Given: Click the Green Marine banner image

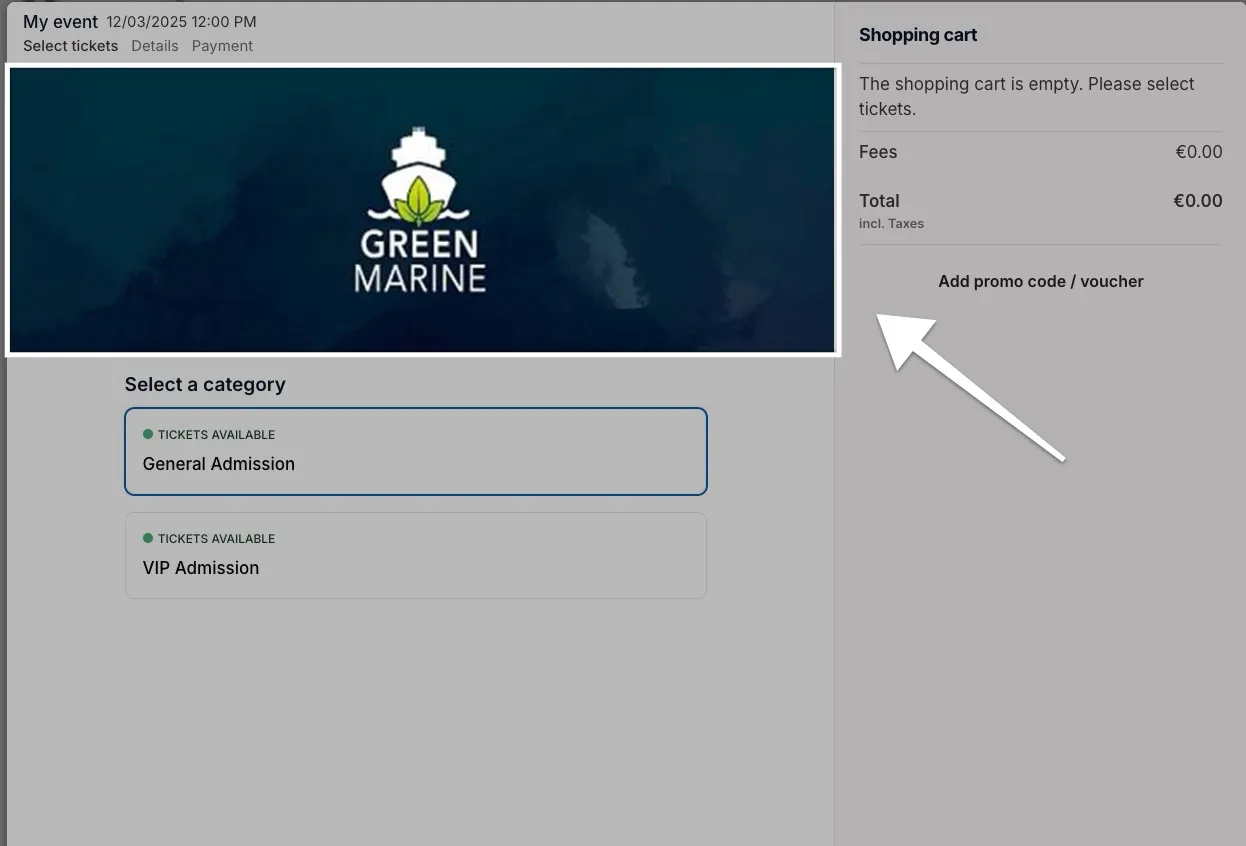Looking at the screenshot, I should (x=422, y=210).
